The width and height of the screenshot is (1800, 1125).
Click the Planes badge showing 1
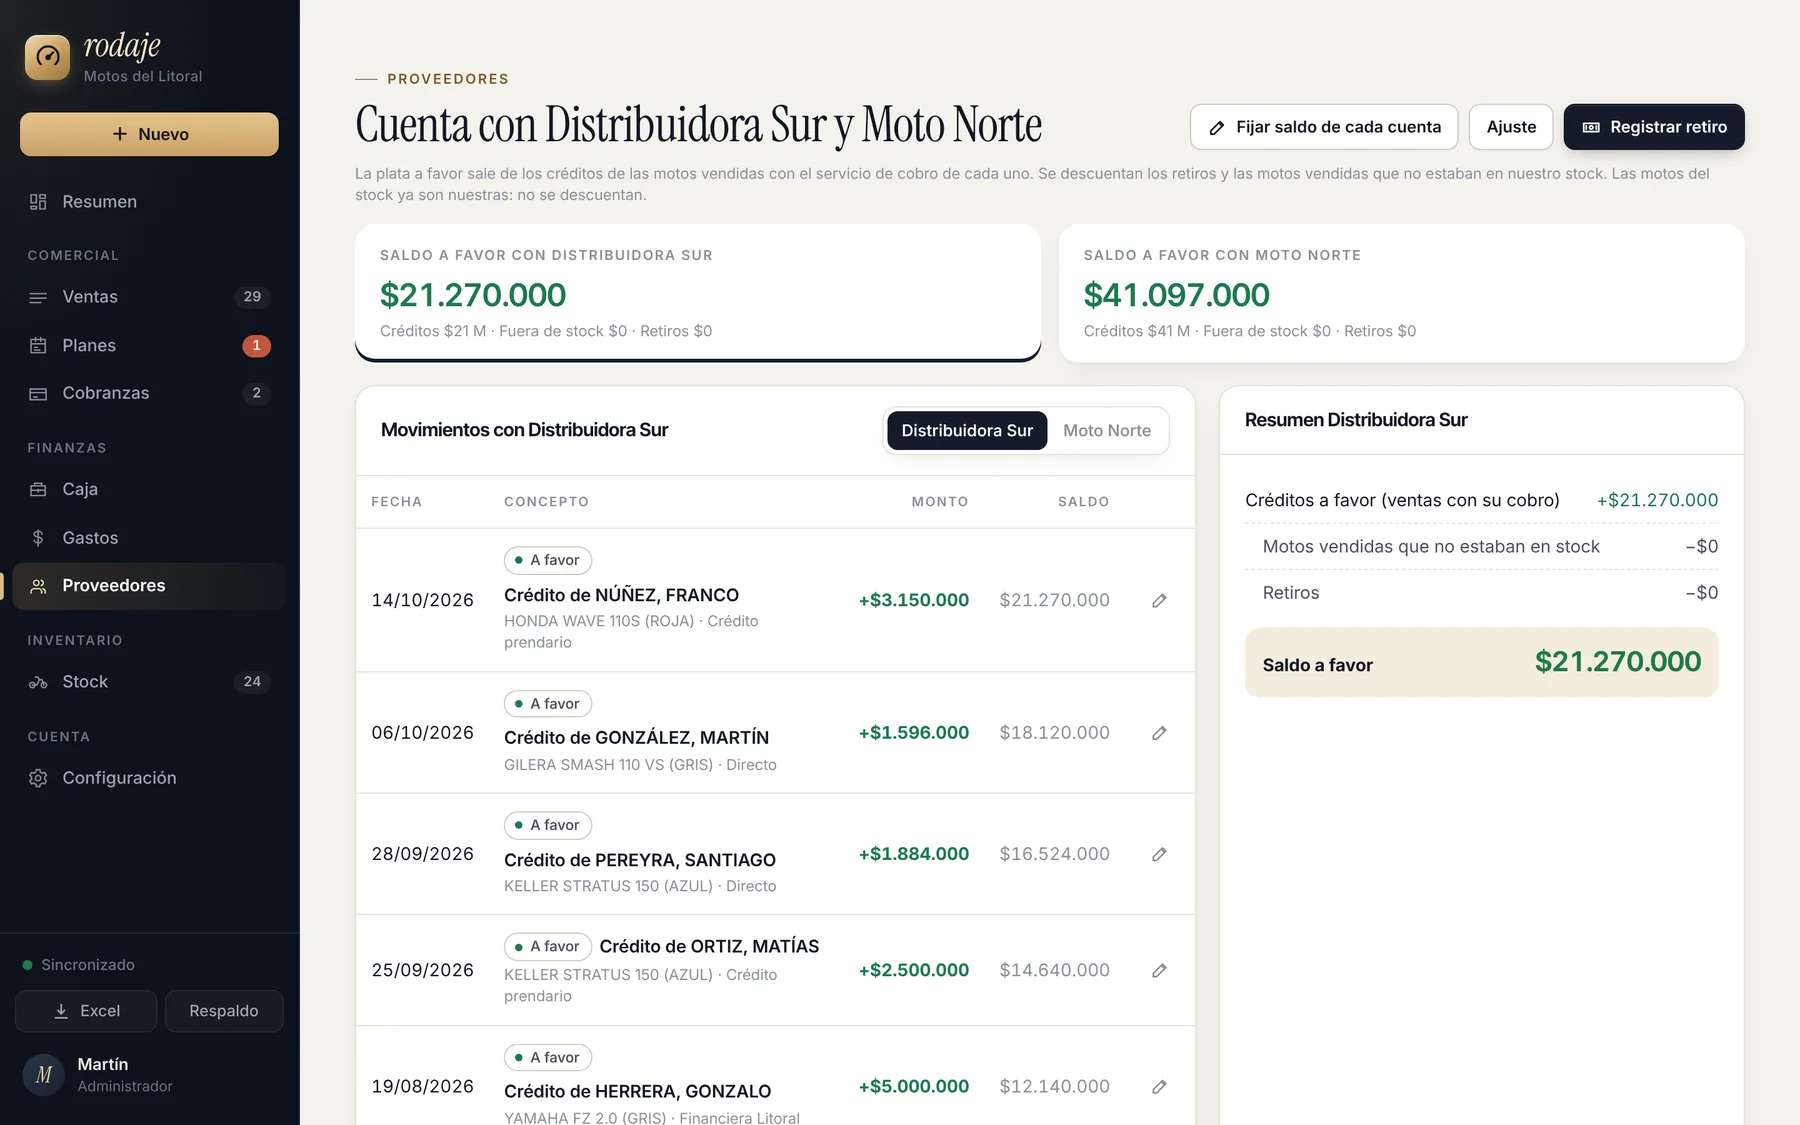256,346
